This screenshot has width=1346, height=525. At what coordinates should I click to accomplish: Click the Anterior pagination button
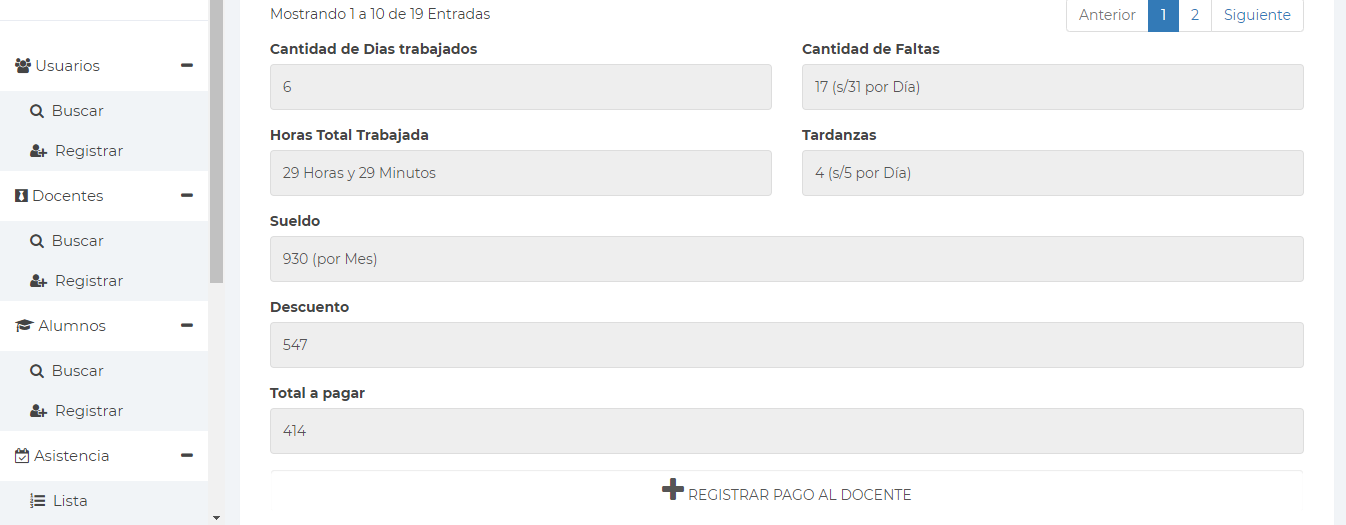pyautogui.click(x=1107, y=15)
